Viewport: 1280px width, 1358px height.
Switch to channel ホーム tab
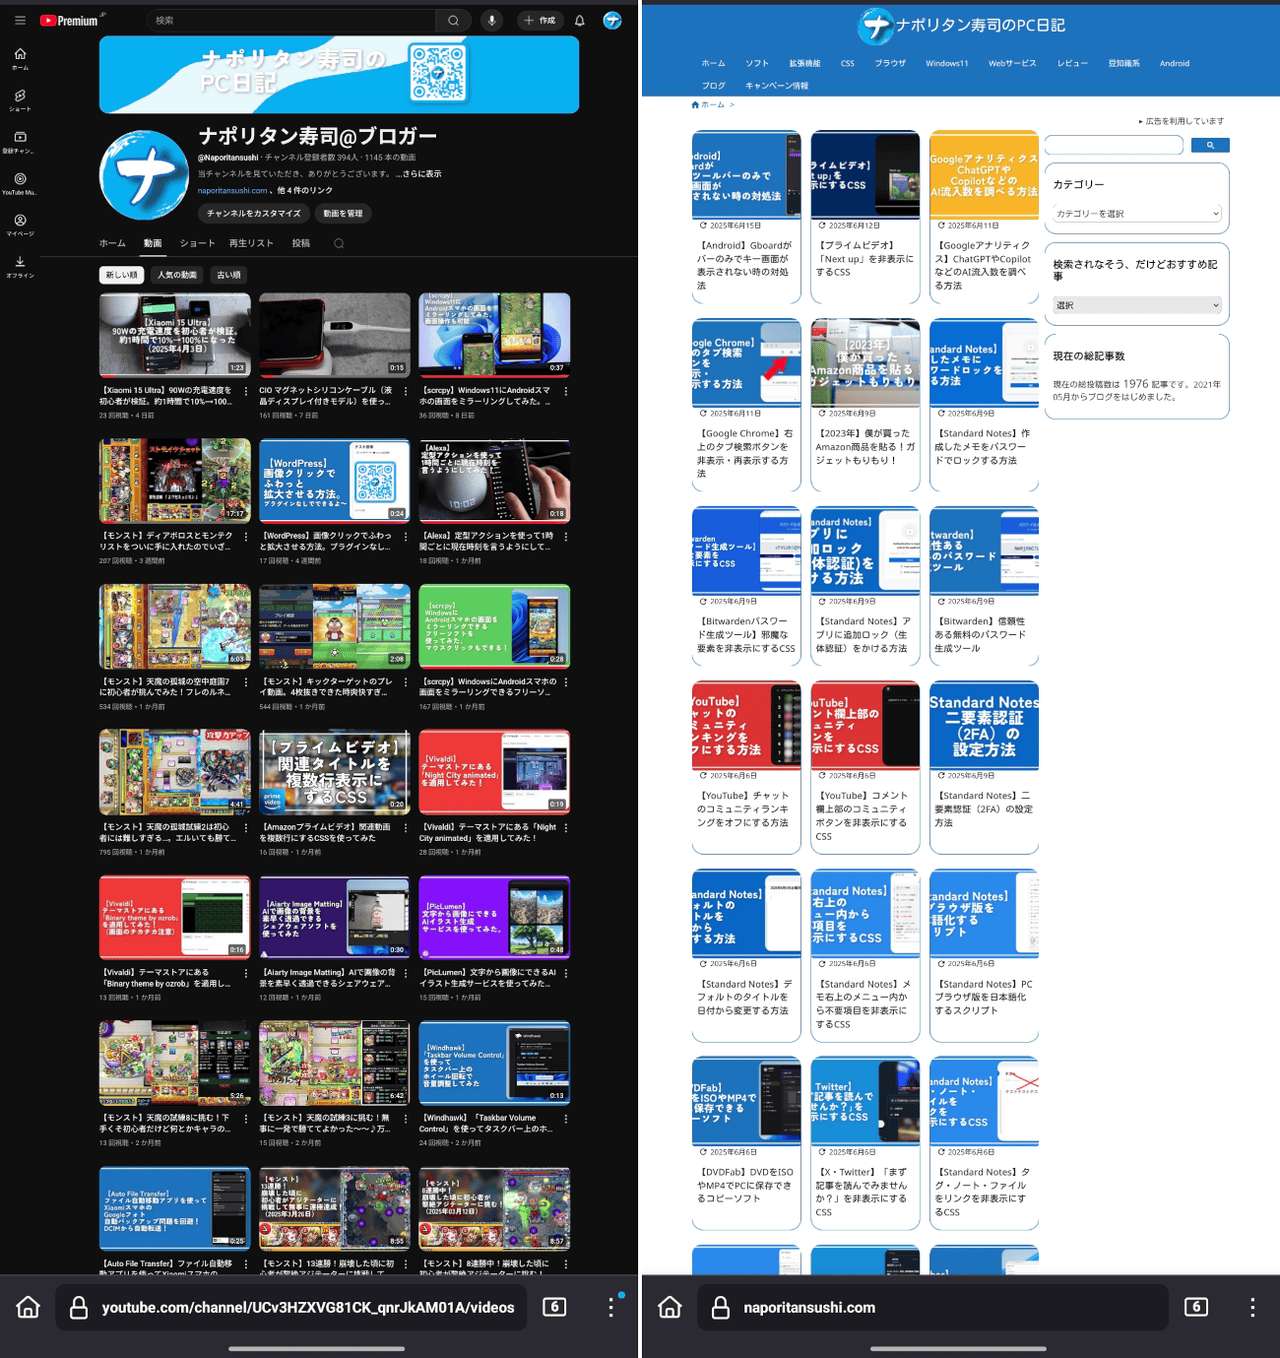tap(112, 243)
